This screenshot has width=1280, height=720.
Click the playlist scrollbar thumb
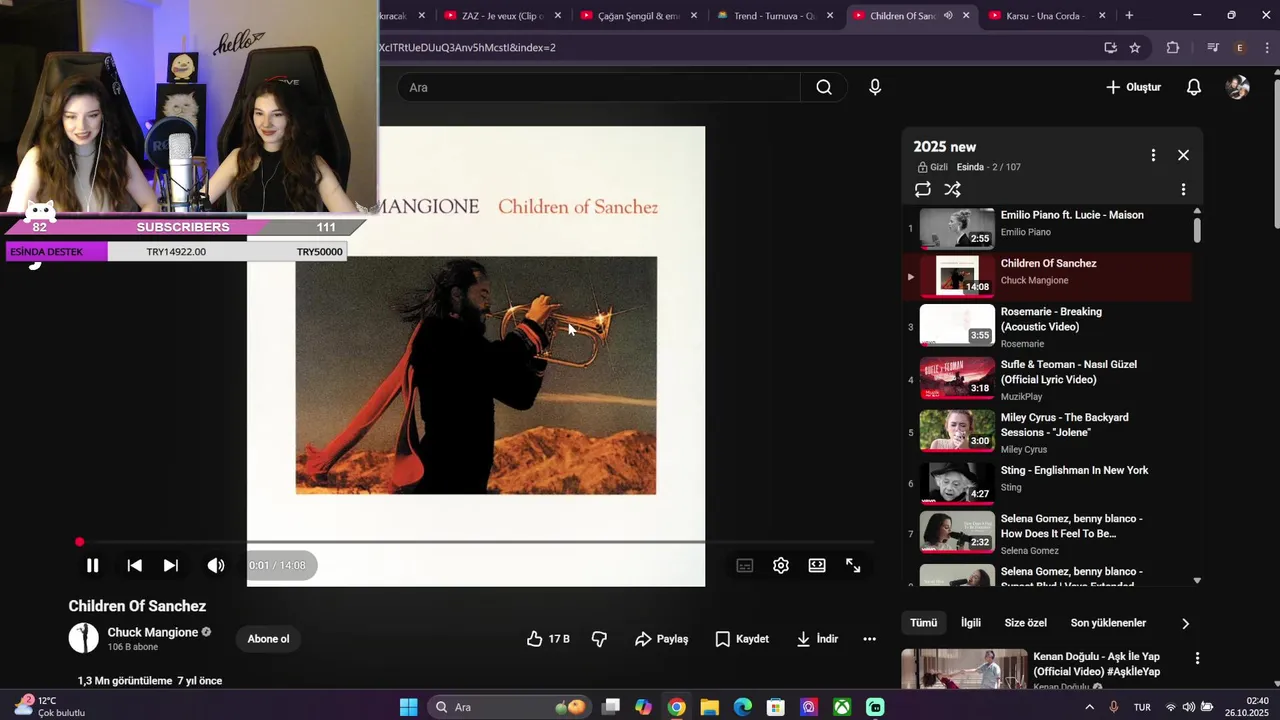tap(1197, 229)
